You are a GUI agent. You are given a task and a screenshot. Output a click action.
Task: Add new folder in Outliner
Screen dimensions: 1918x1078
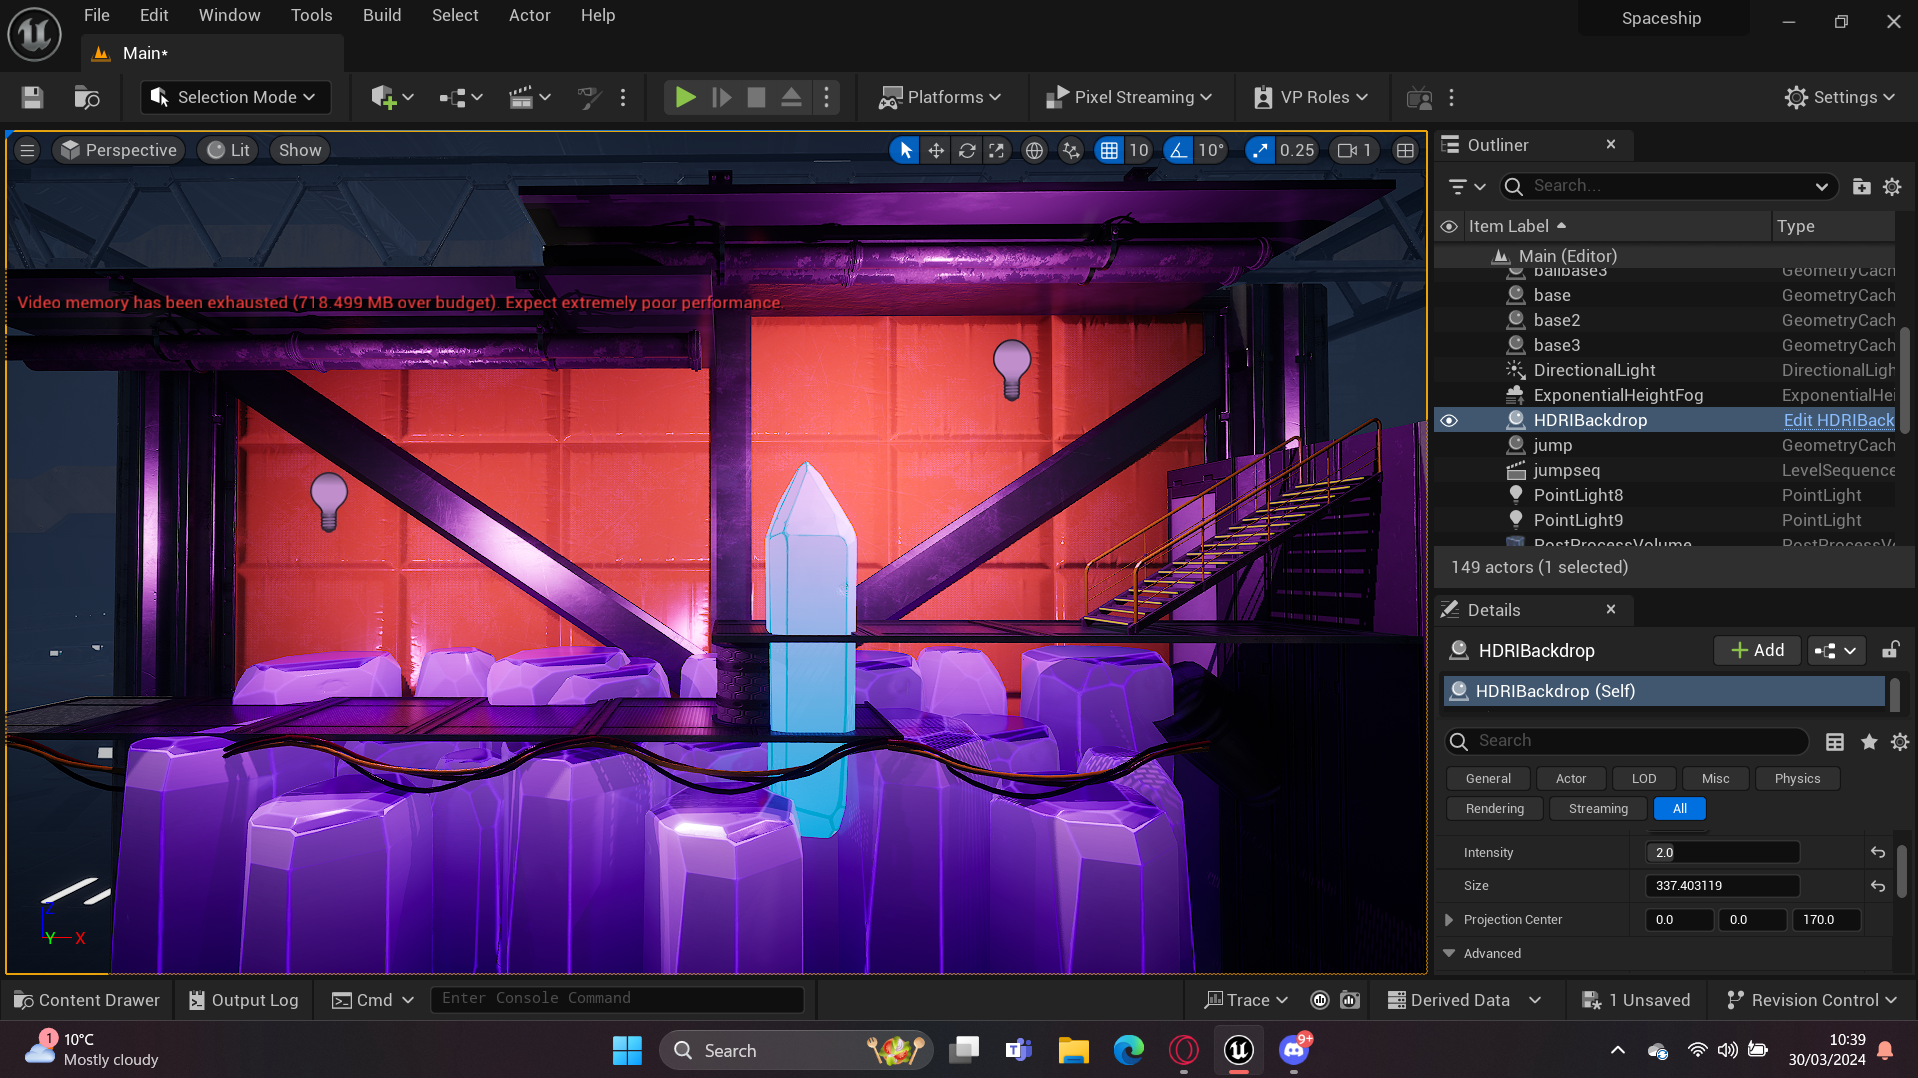(x=1861, y=186)
